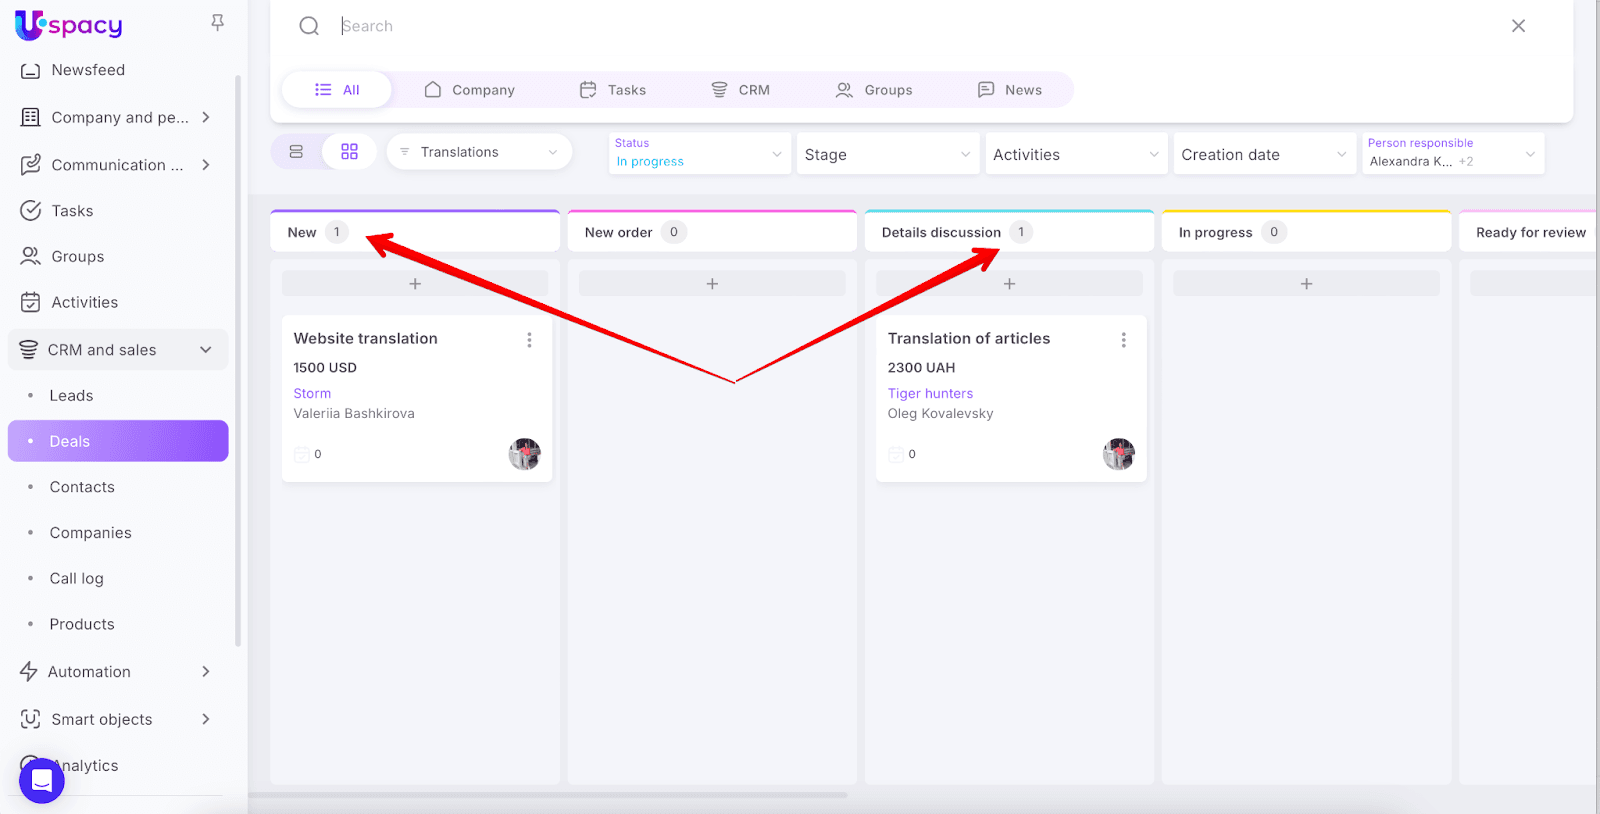
Task: Click the search magnifier icon
Action: tap(309, 26)
